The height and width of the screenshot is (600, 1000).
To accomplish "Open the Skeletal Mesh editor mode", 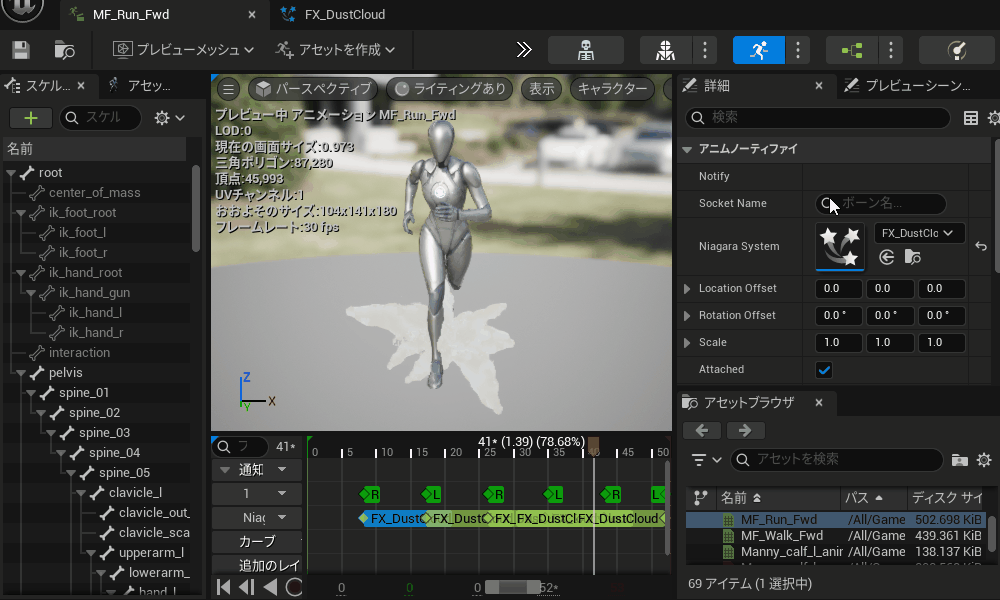I will [x=663, y=50].
